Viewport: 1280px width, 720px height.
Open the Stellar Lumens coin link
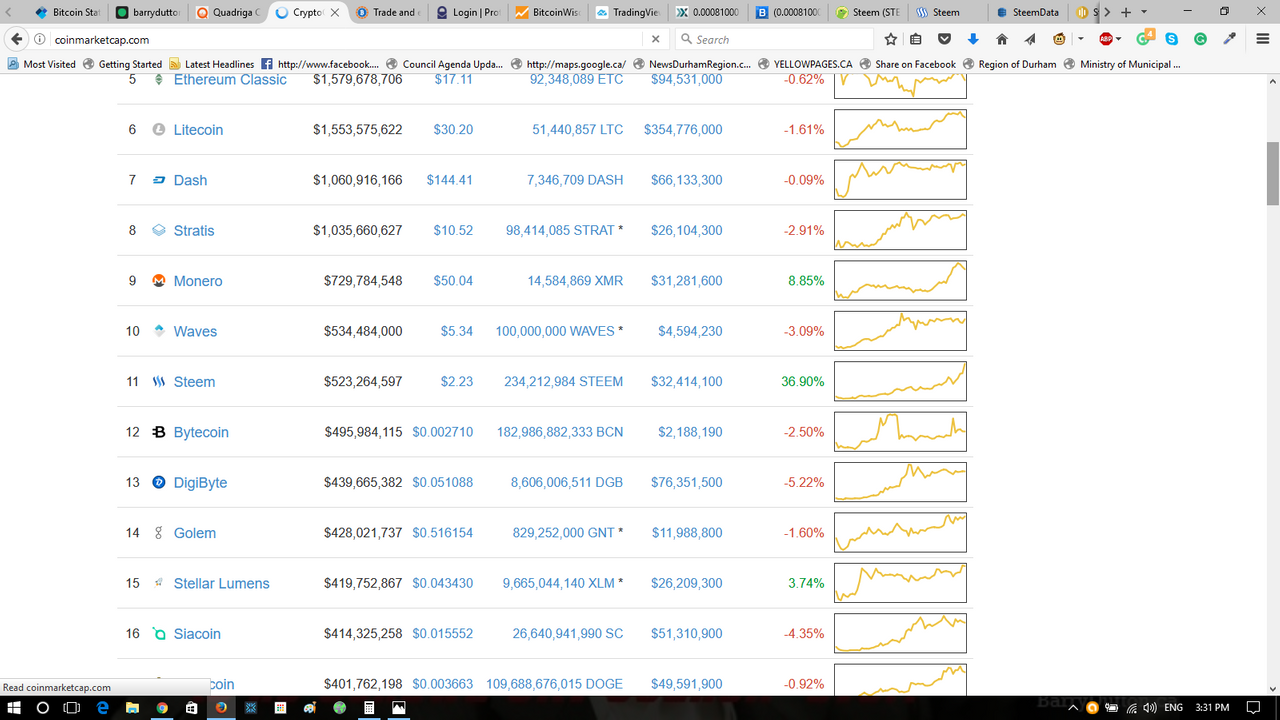coord(222,583)
